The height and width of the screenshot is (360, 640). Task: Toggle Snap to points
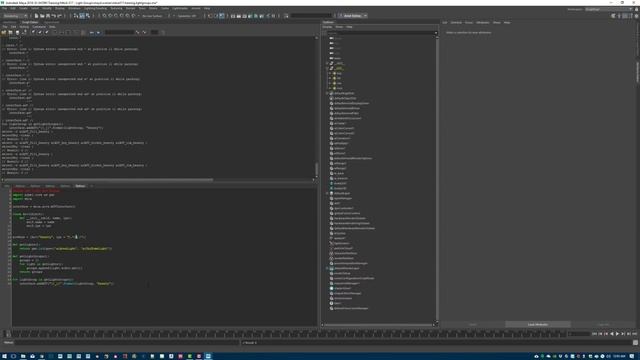[x=116, y=16]
